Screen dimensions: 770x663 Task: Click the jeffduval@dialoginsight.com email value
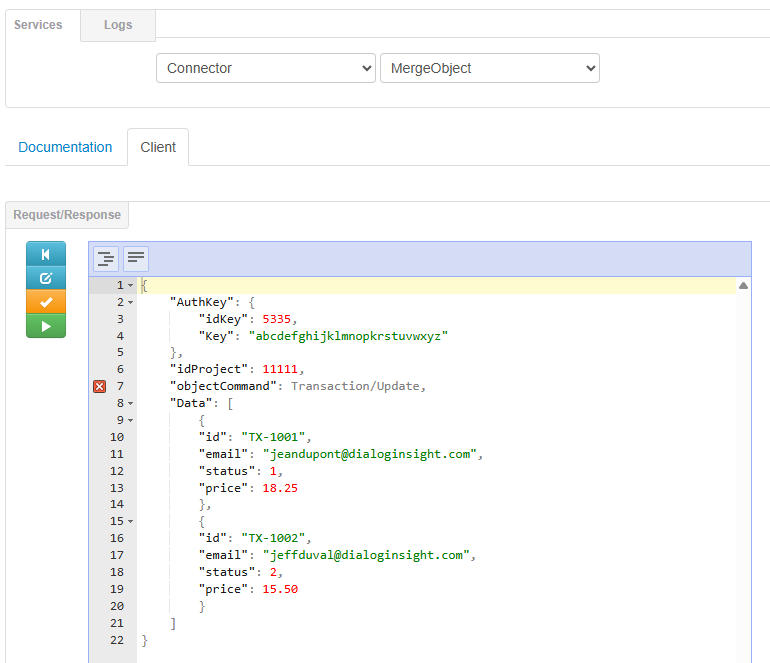(x=366, y=555)
